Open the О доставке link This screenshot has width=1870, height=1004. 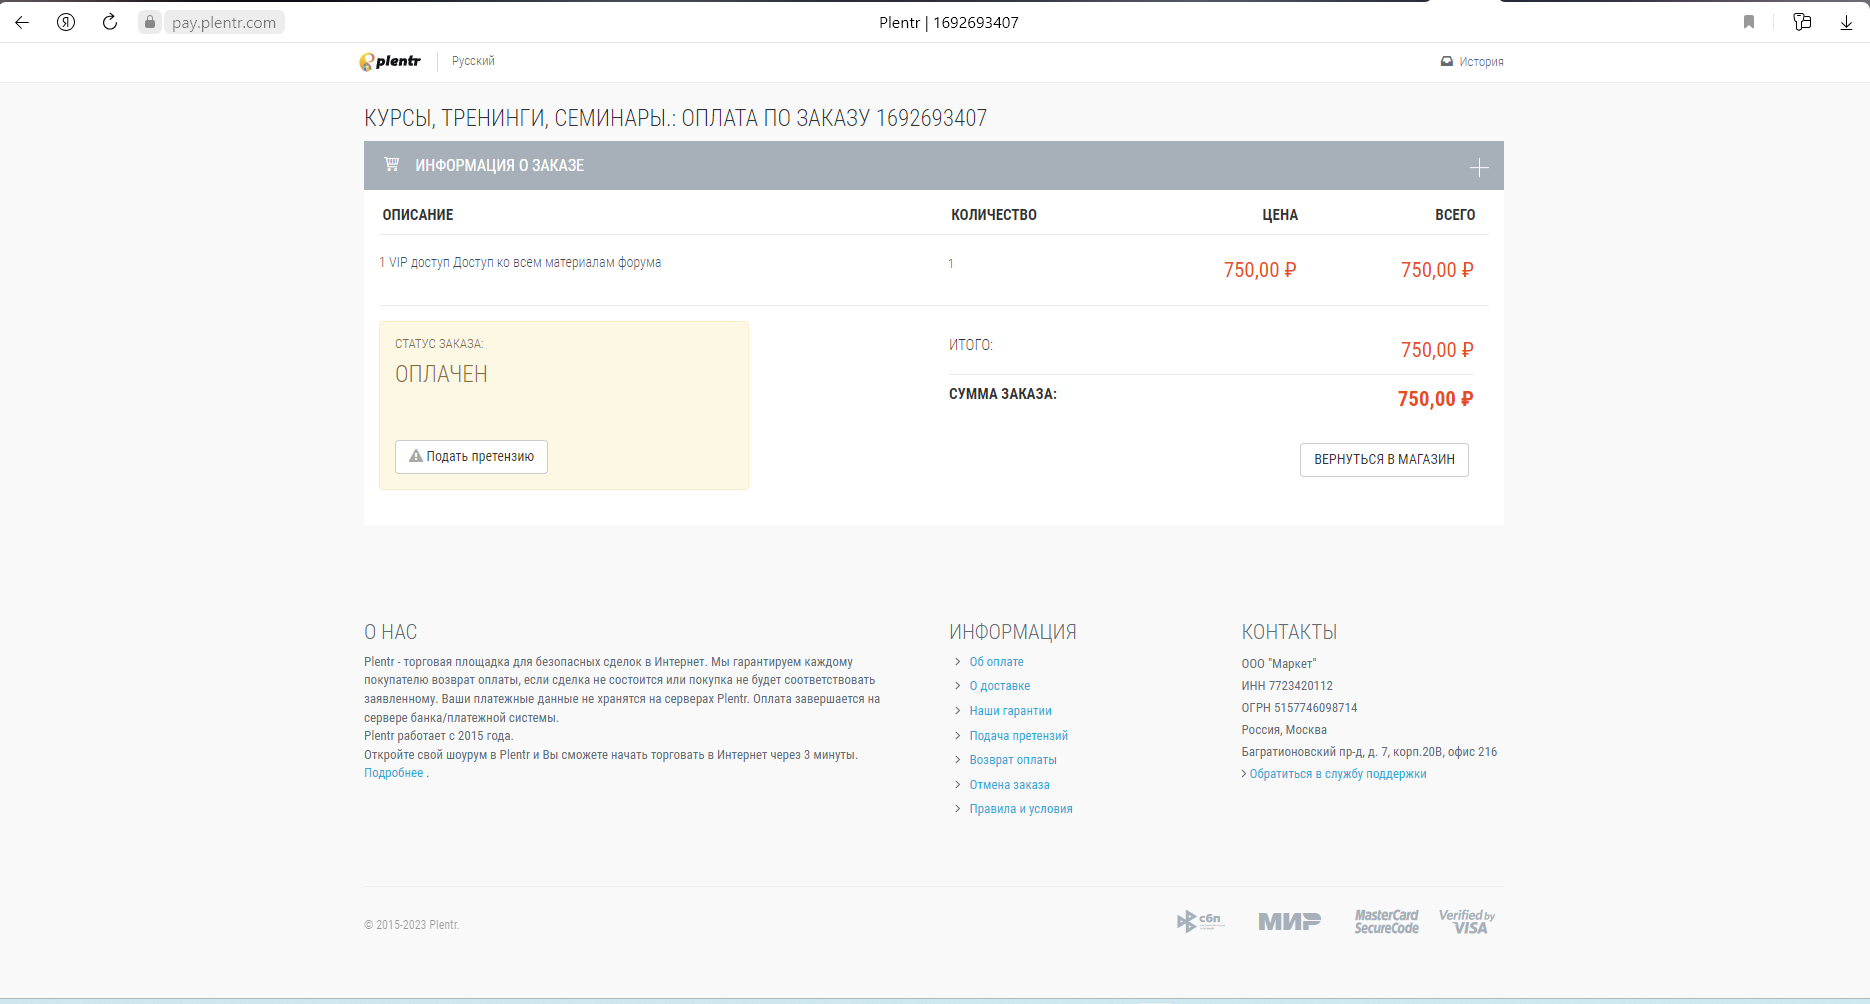[x=1000, y=686]
